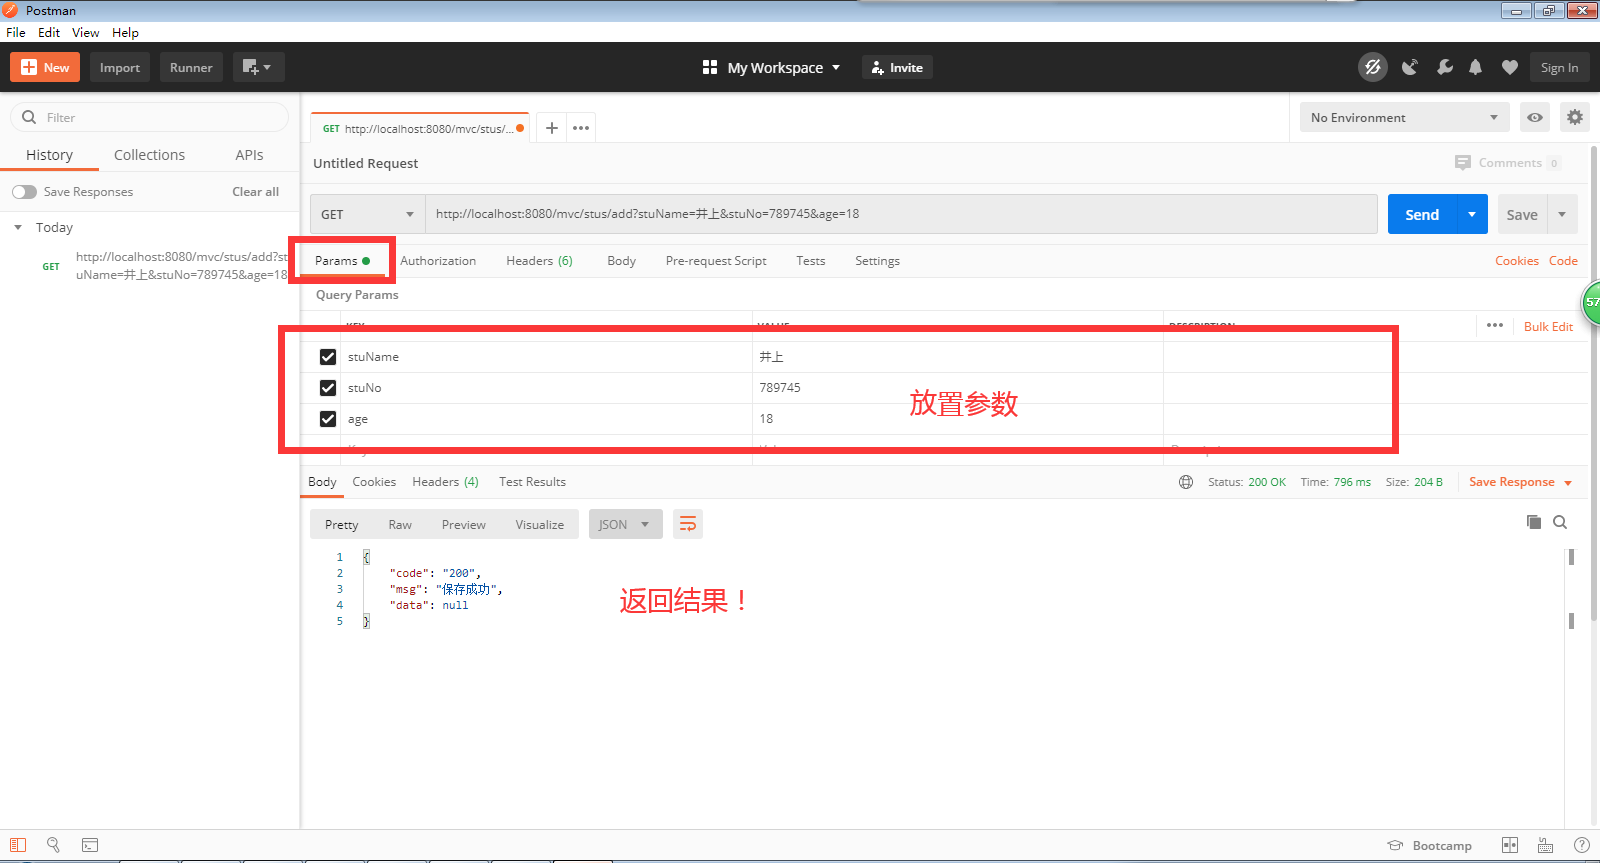
Task: Click the environment quick look eye icon
Action: point(1535,117)
